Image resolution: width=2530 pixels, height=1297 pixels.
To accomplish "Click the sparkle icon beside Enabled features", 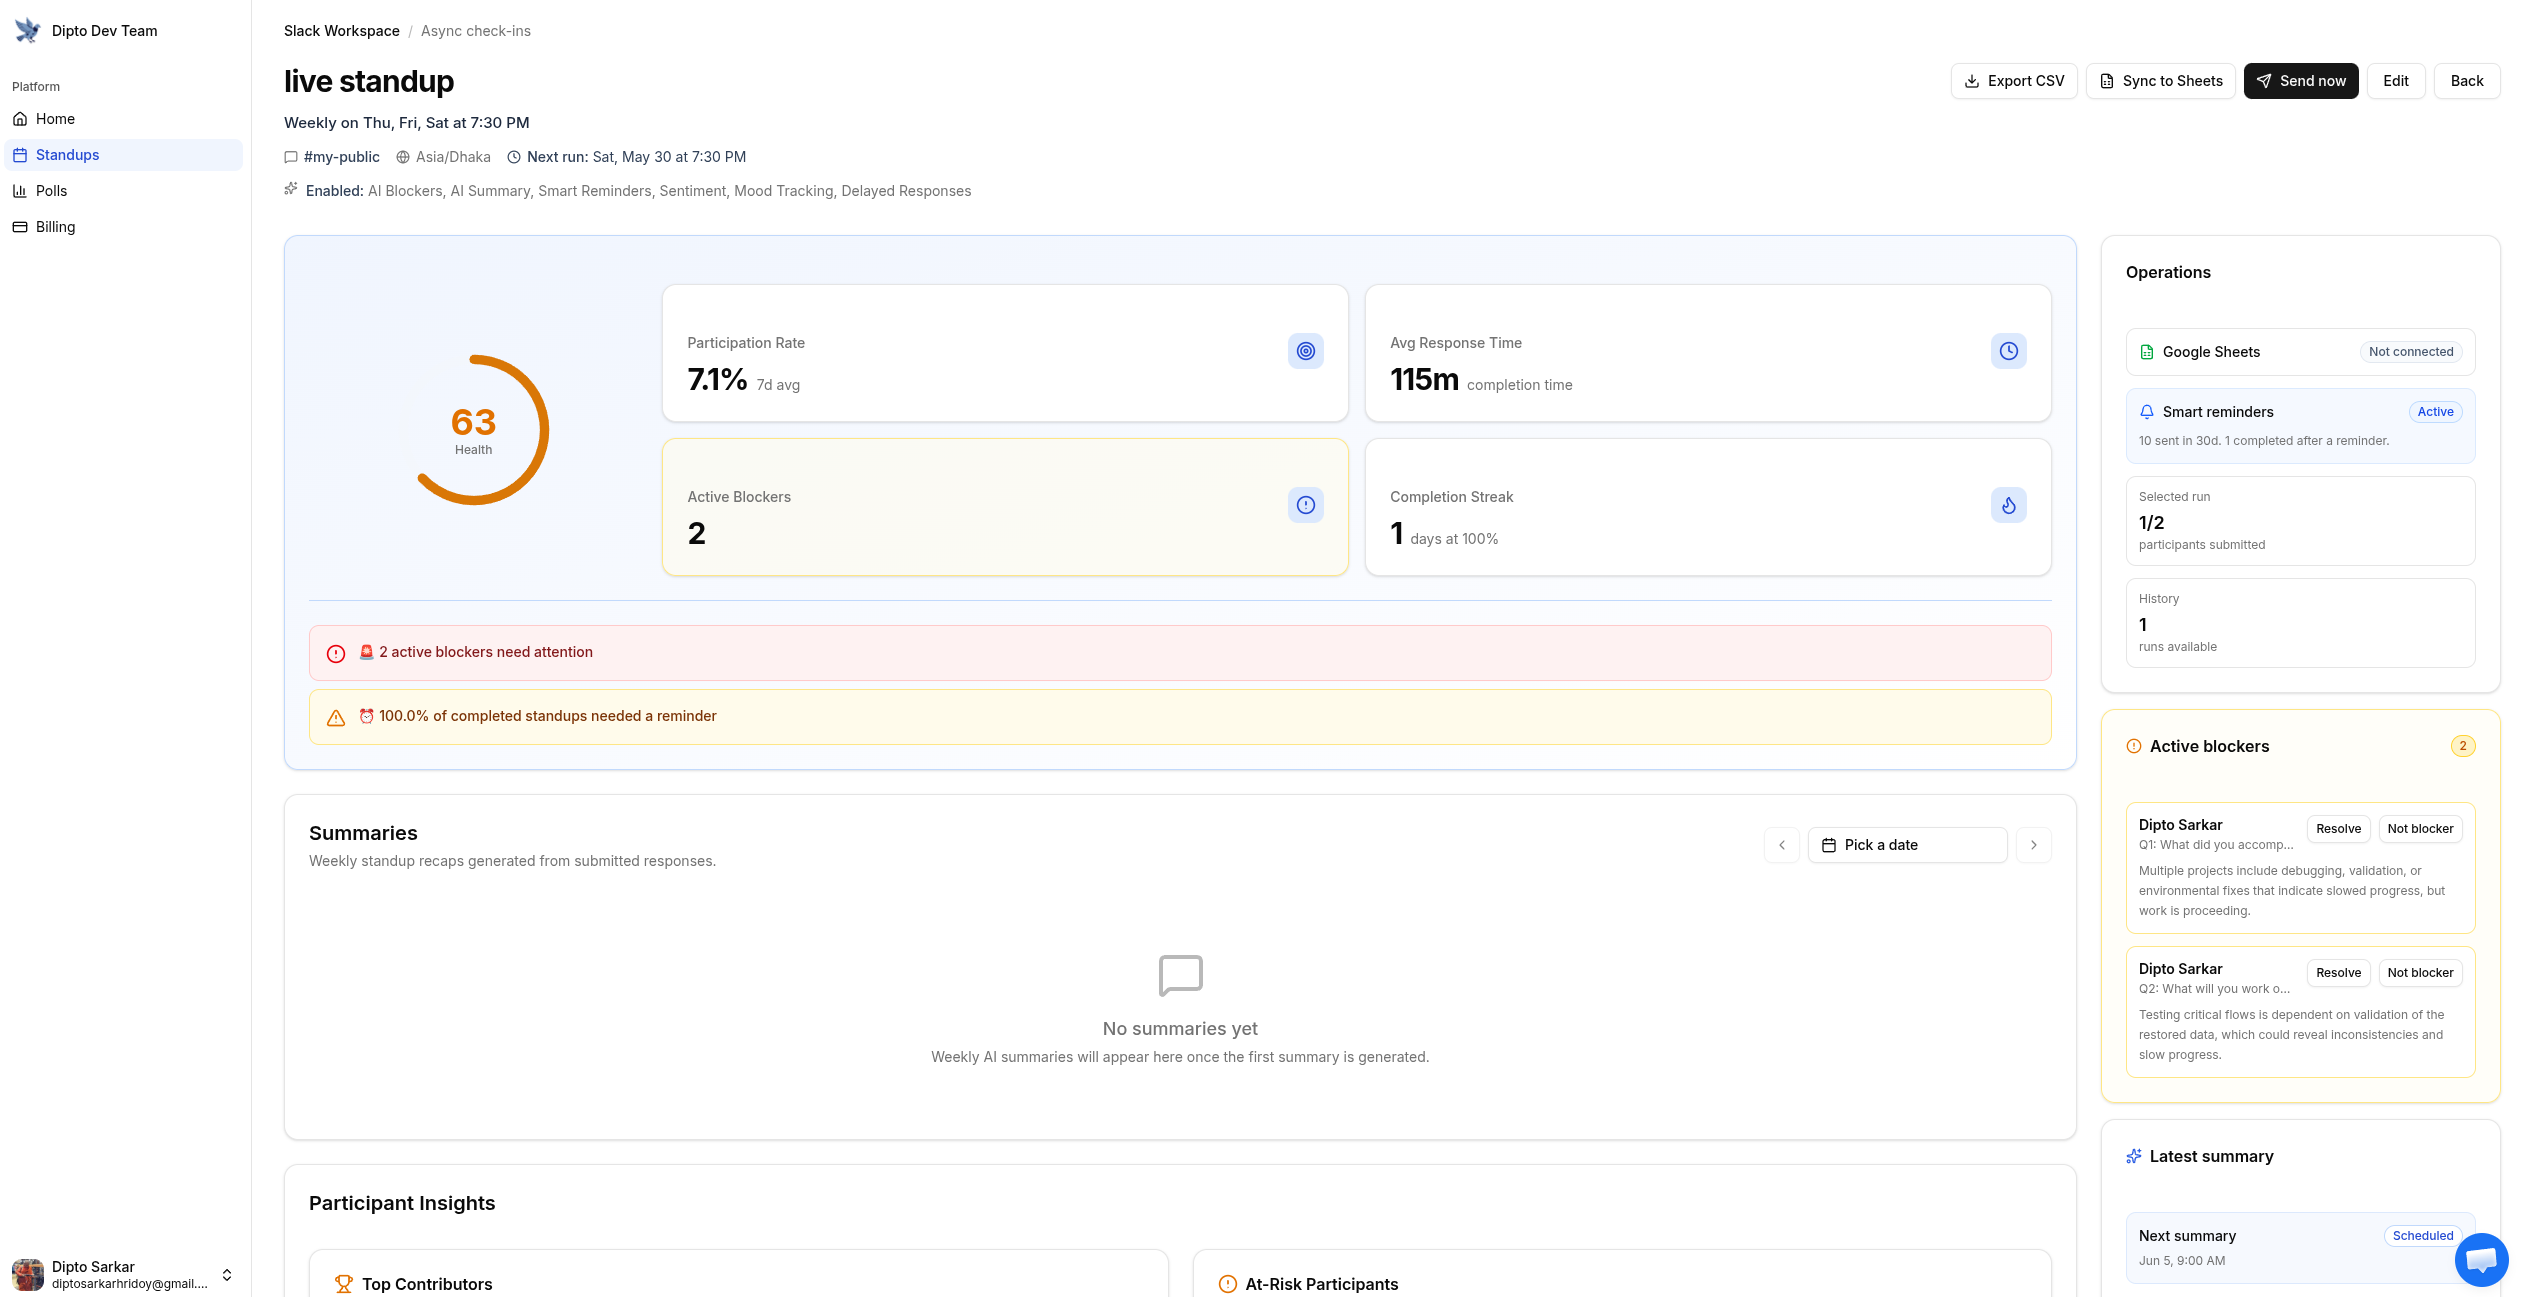I will coord(291,188).
